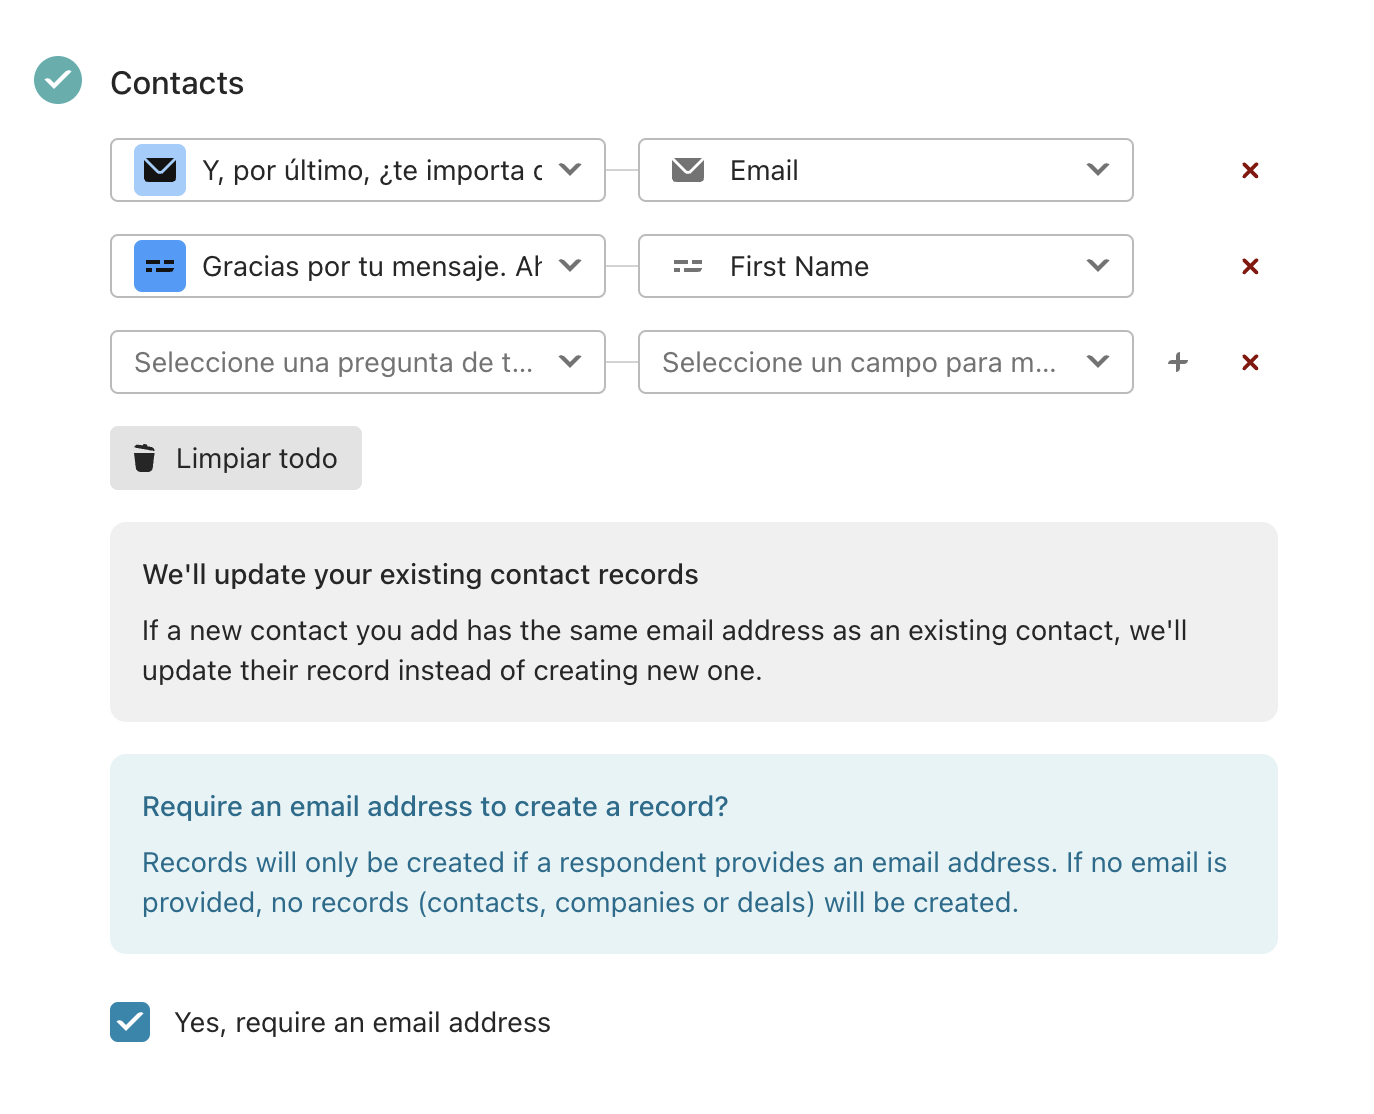Screen dimensions: 1374x1114
Task: Click trash icon in Limpiar todo
Action: [x=145, y=458]
